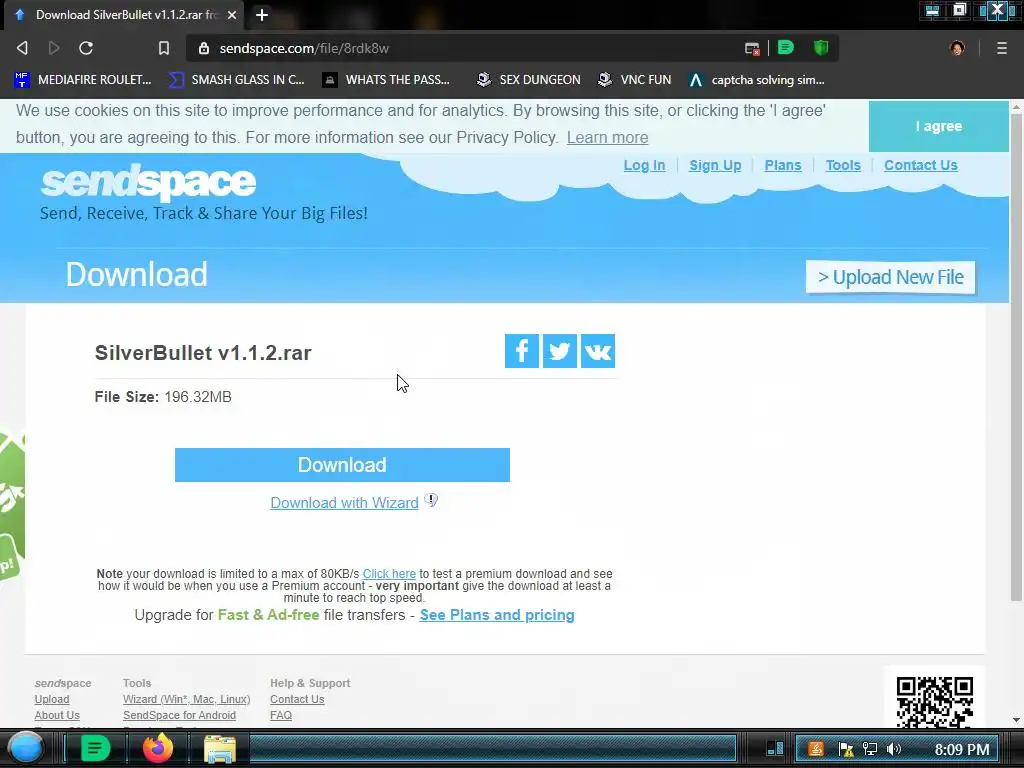This screenshot has width=1024, height=768.
Task: Click the browser forward arrow
Action: pos(54,48)
